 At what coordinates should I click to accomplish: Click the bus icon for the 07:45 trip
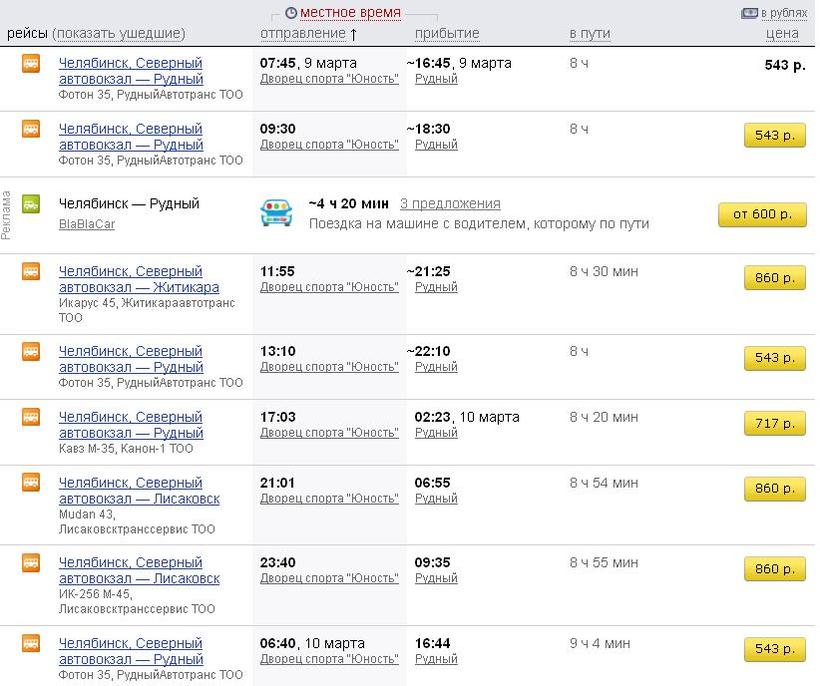tap(31, 63)
